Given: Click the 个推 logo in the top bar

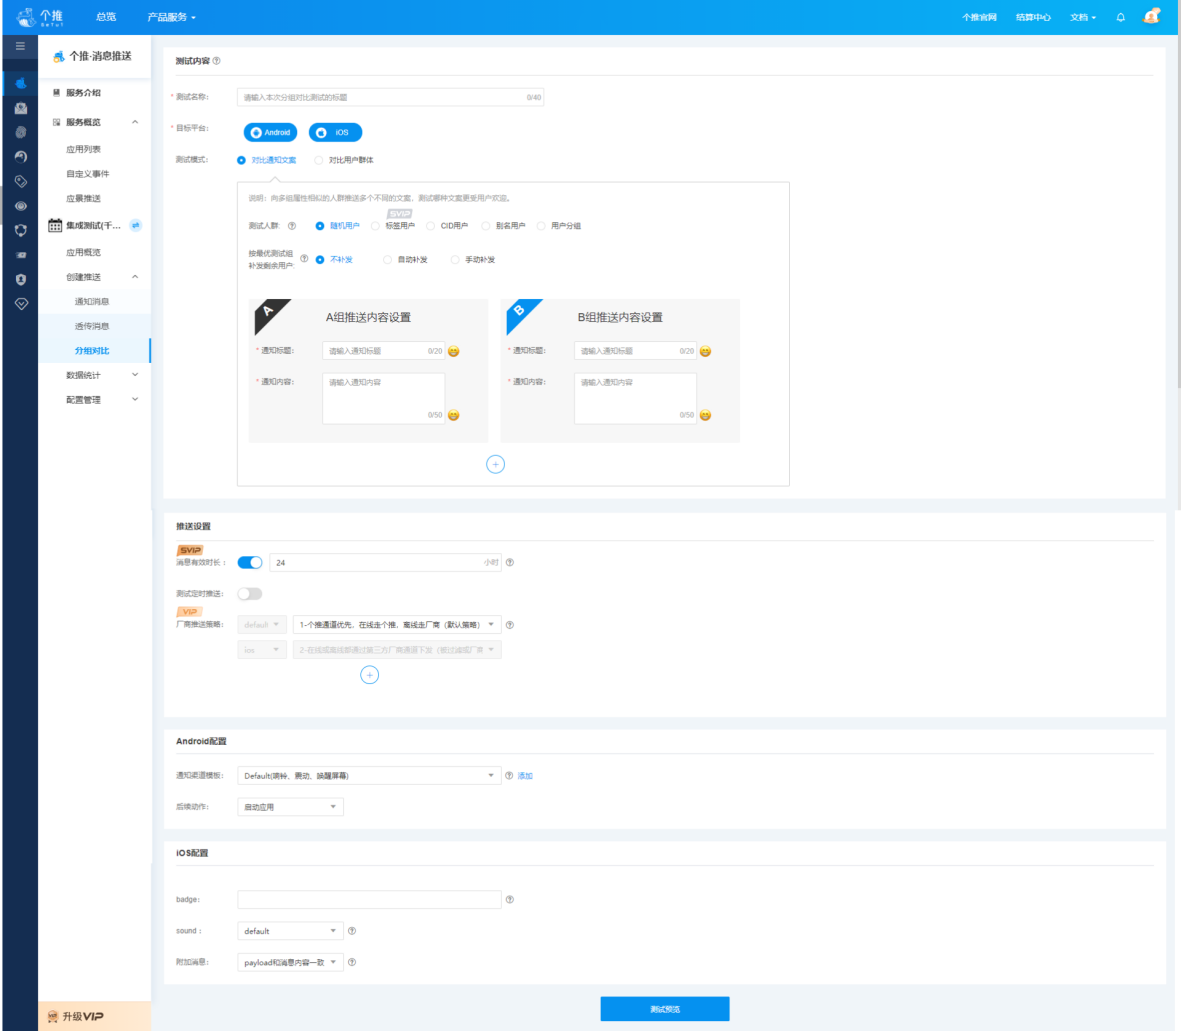Looking at the screenshot, I should pos(40,17).
